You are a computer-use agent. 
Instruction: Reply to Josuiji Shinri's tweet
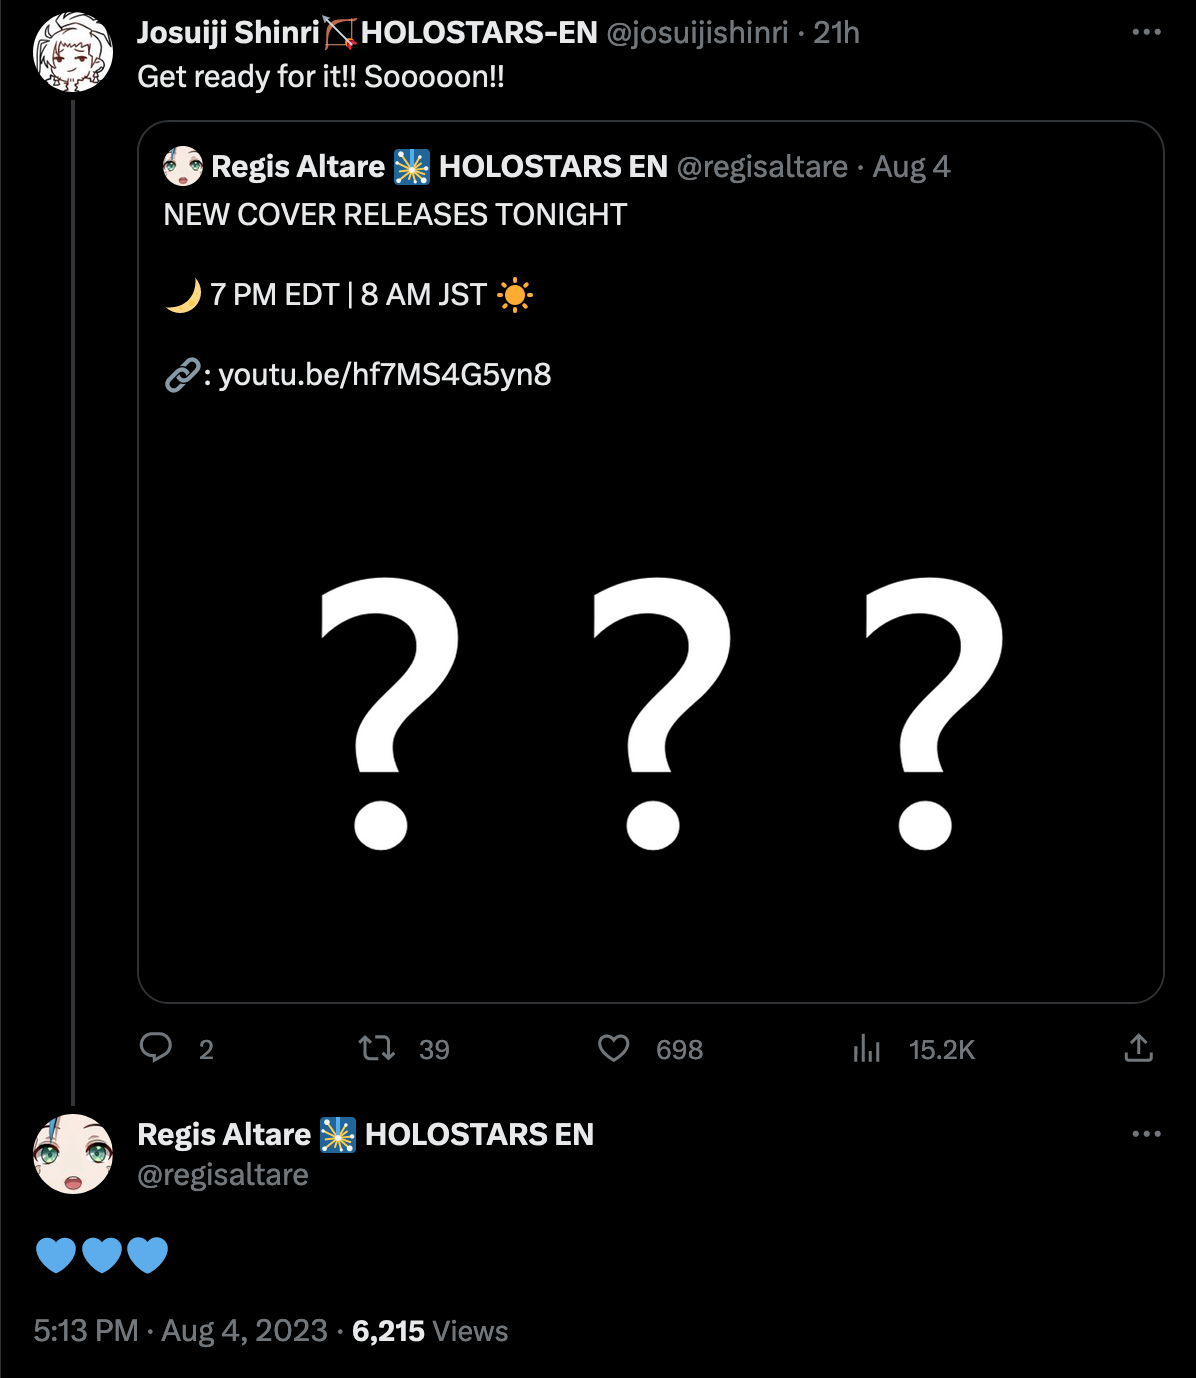point(156,1048)
